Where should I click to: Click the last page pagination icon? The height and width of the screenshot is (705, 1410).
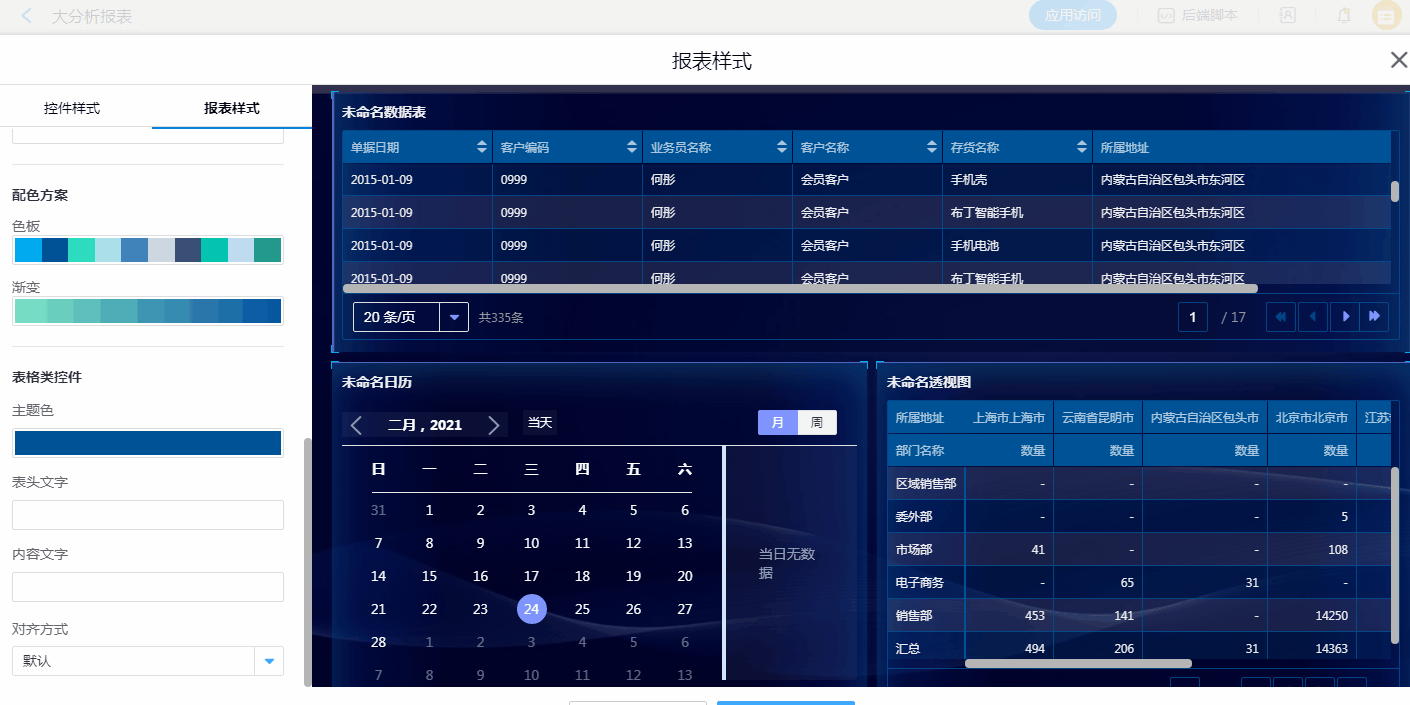pos(1375,317)
